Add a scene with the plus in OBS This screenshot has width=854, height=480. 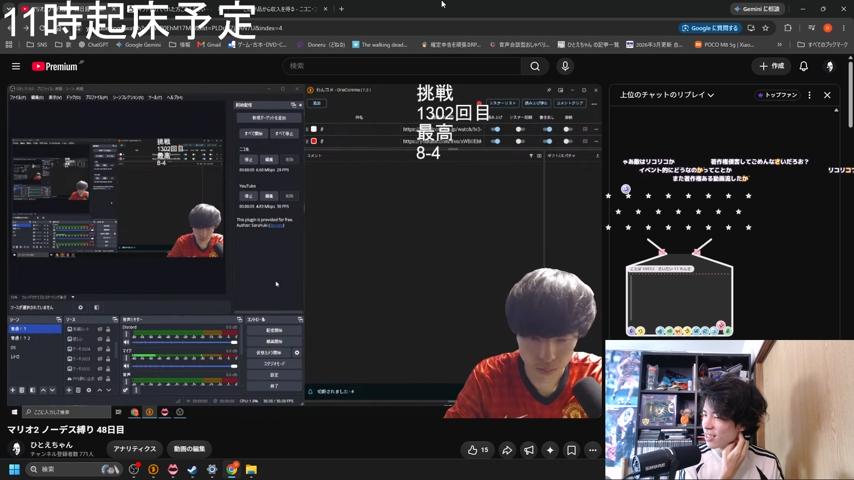(x=13, y=390)
